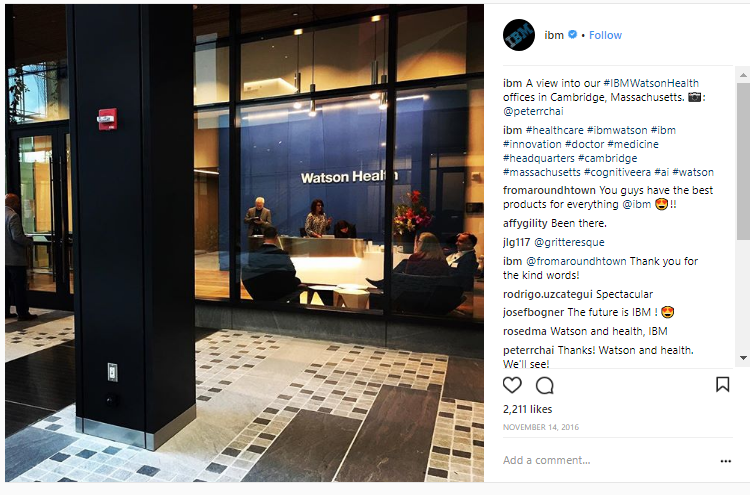Open the IBM profile avatar
The width and height of the screenshot is (750, 495).
click(519, 35)
